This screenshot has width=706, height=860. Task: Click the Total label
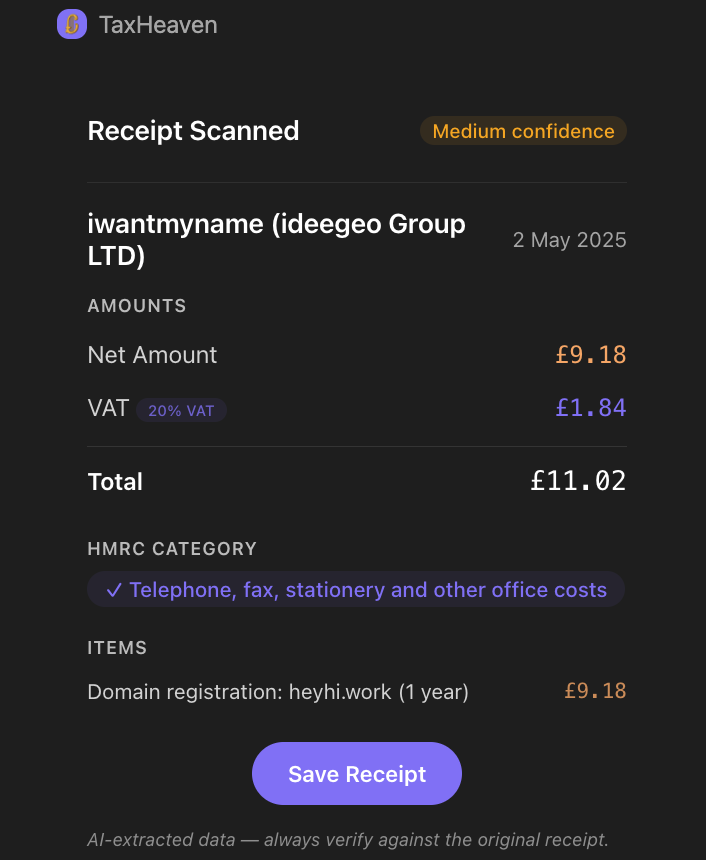(115, 482)
